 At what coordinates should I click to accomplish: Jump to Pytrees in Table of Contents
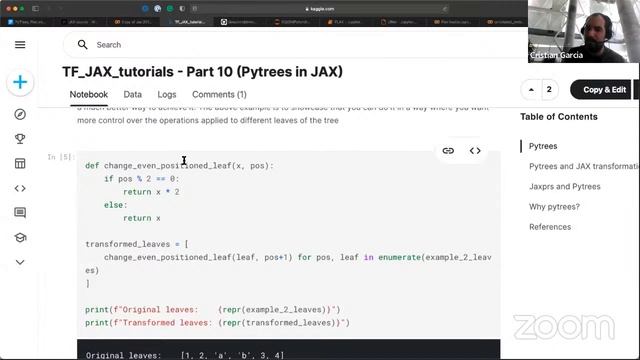click(543, 146)
